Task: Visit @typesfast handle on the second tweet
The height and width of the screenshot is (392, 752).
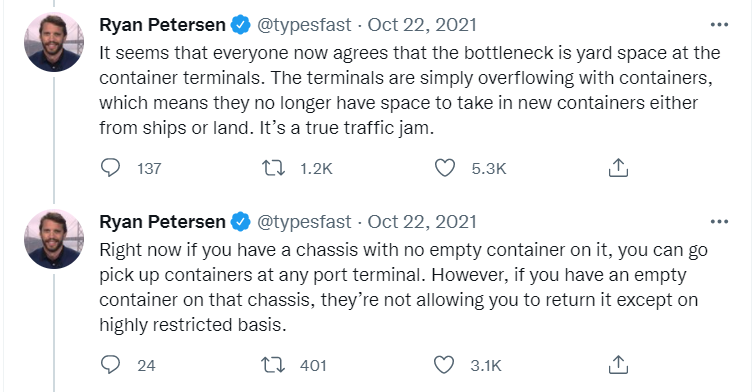Action: coord(304,222)
